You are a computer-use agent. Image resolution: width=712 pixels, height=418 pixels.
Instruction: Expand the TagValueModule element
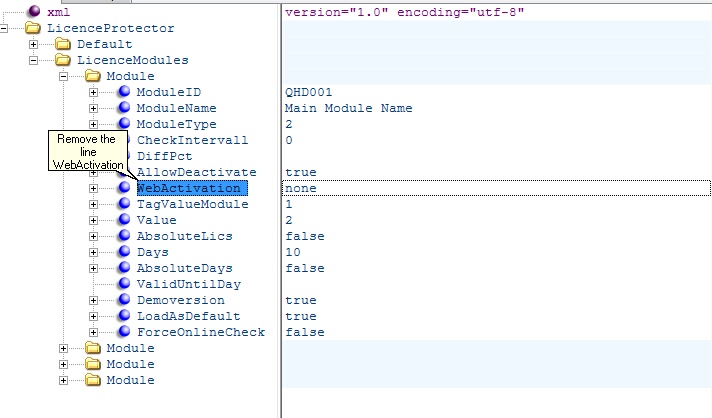point(93,204)
